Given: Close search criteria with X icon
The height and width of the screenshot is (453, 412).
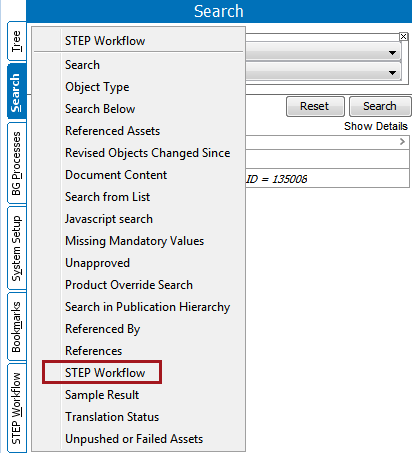Looking at the screenshot, I should (x=403, y=36).
